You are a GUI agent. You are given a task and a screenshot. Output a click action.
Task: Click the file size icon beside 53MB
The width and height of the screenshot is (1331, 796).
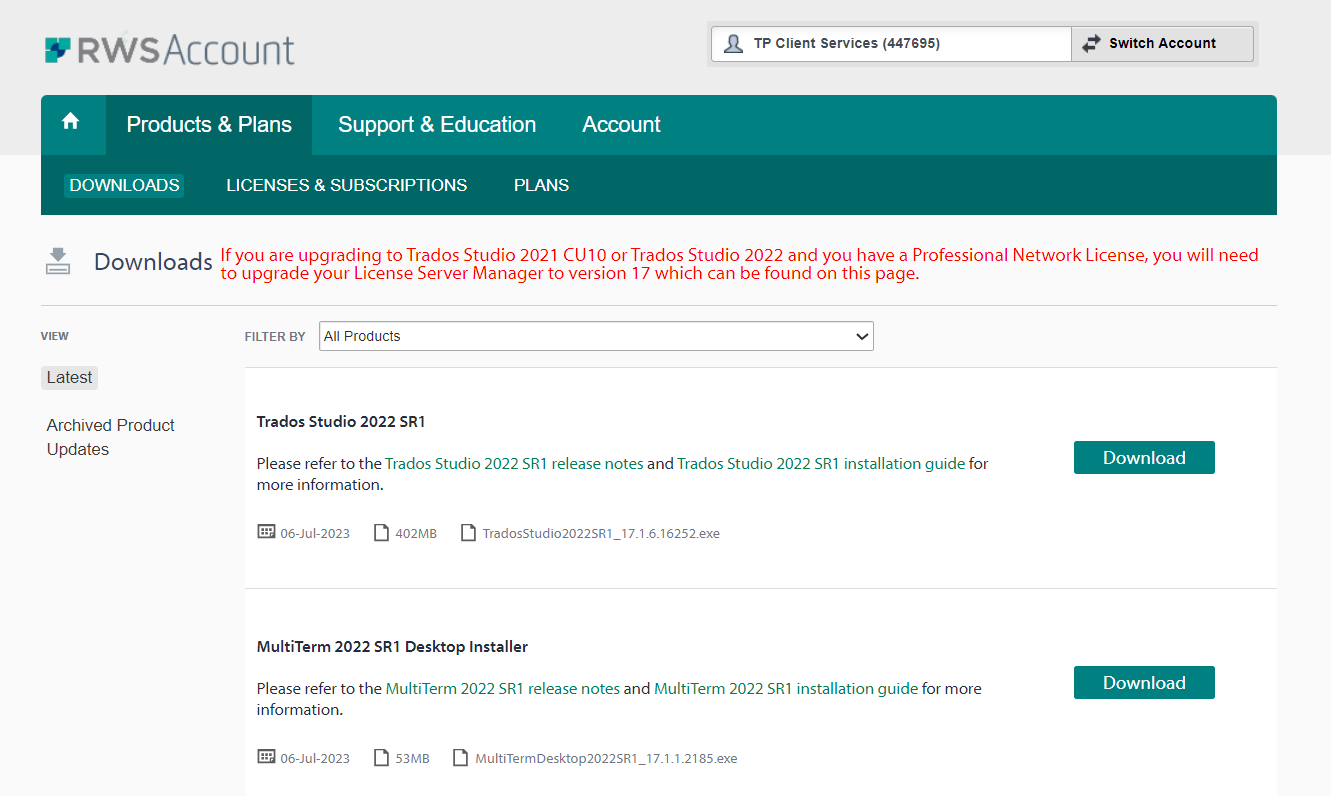(x=381, y=758)
